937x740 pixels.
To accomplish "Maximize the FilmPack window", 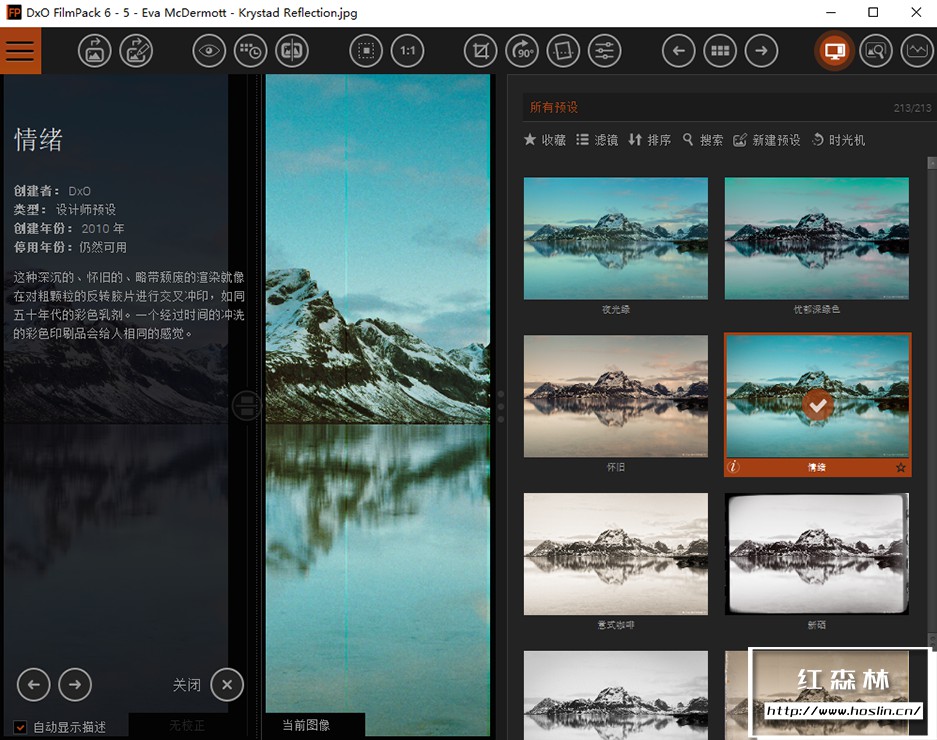I will (x=873, y=13).
